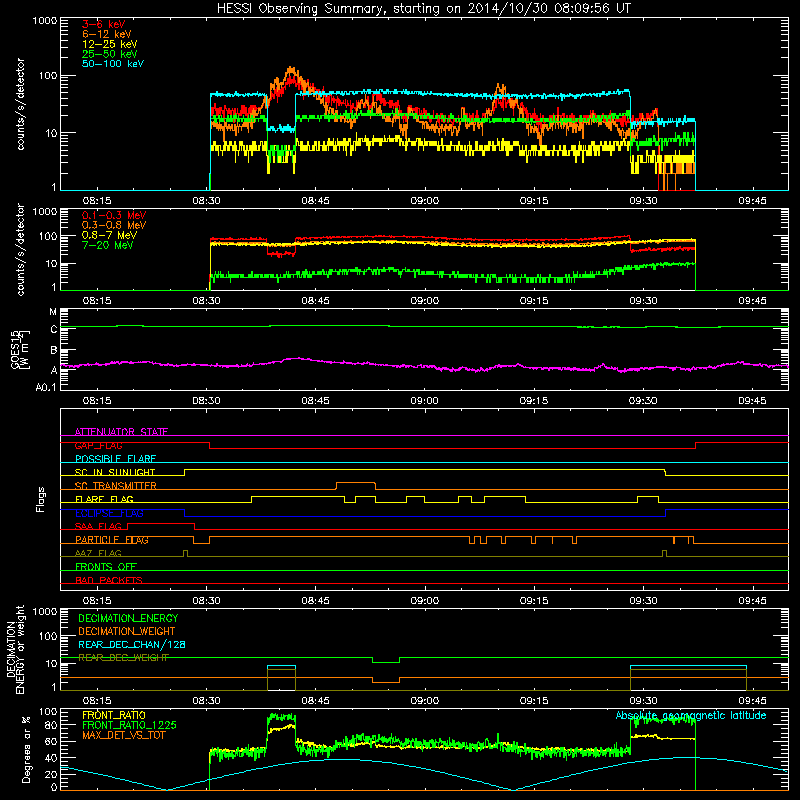This screenshot has width=800, height=800.
Task: Click the DECIMATION_ENERGY legend label
Action: [128, 618]
